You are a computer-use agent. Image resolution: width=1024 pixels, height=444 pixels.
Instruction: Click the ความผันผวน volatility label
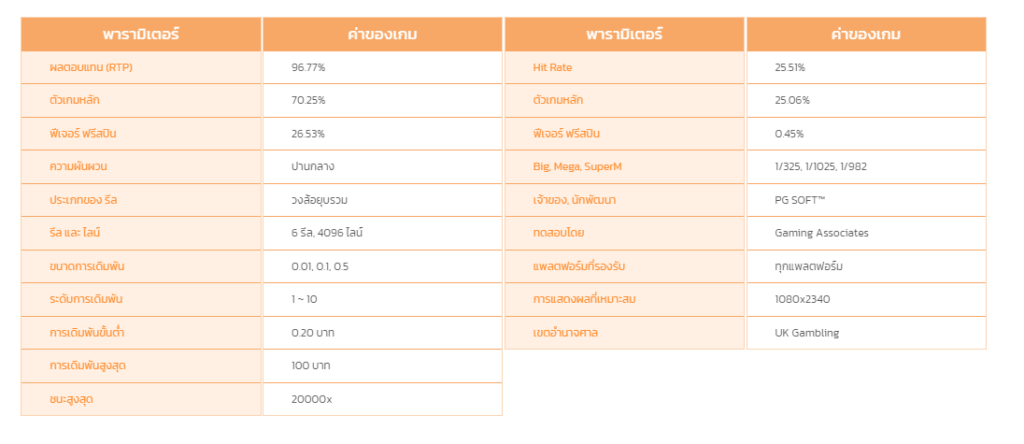(x=78, y=166)
